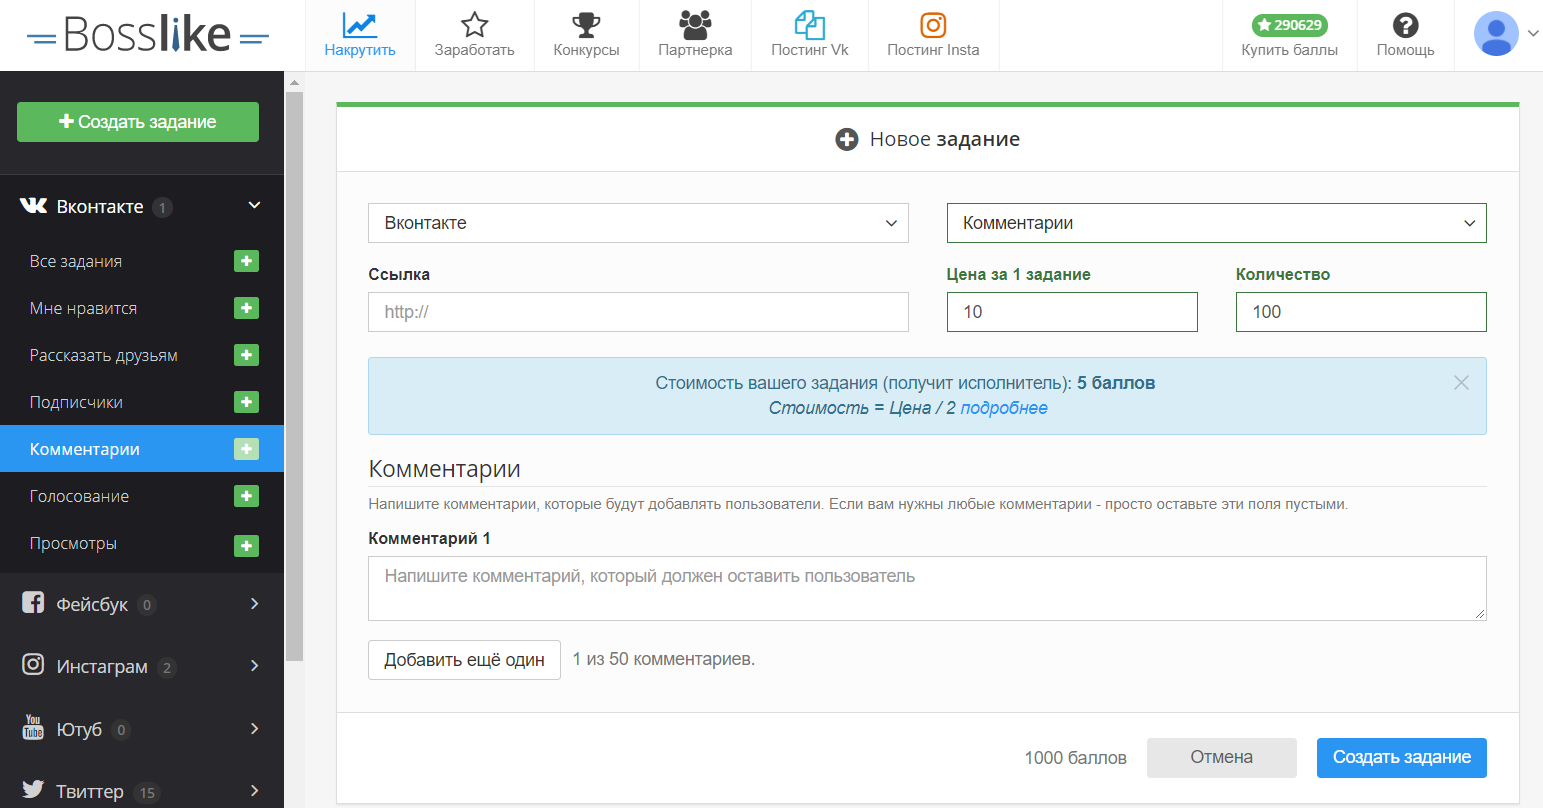This screenshot has height=808, width=1543.
Task: Click the sidebar vertical scrollbar
Action: pos(294,375)
